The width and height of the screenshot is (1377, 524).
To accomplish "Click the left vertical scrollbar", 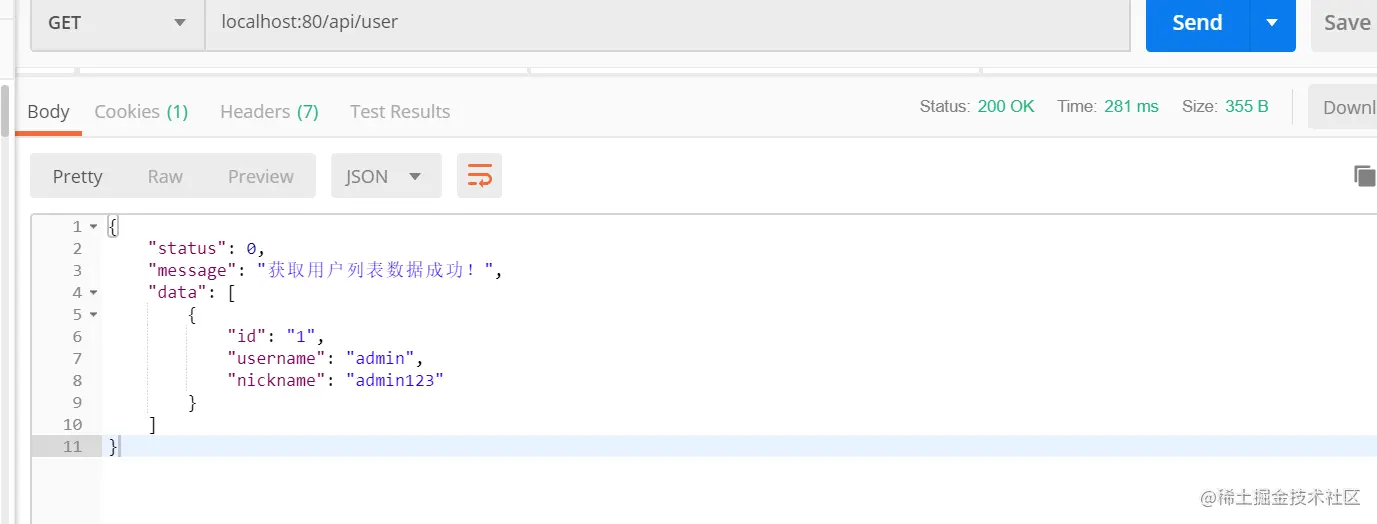I will tap(5, 110).
